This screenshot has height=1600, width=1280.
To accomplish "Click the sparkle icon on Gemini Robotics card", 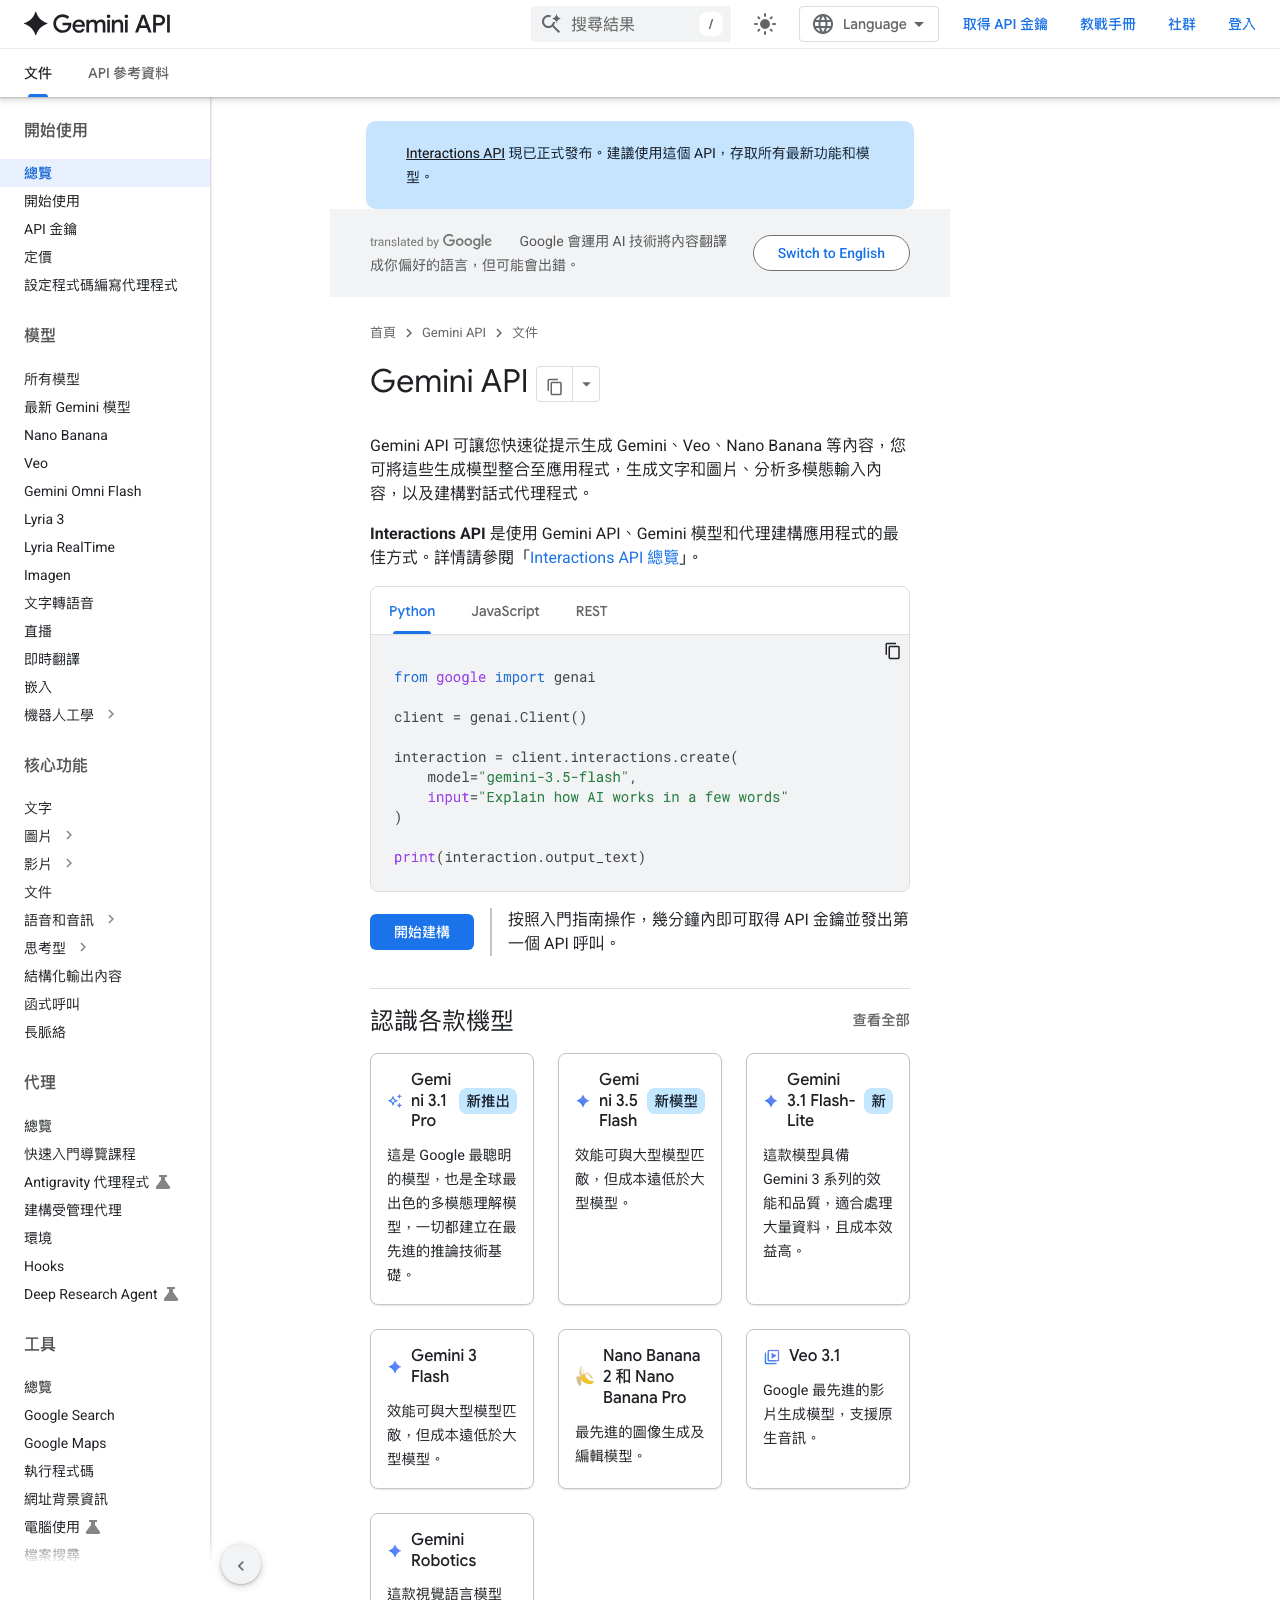I will 395,1551.
